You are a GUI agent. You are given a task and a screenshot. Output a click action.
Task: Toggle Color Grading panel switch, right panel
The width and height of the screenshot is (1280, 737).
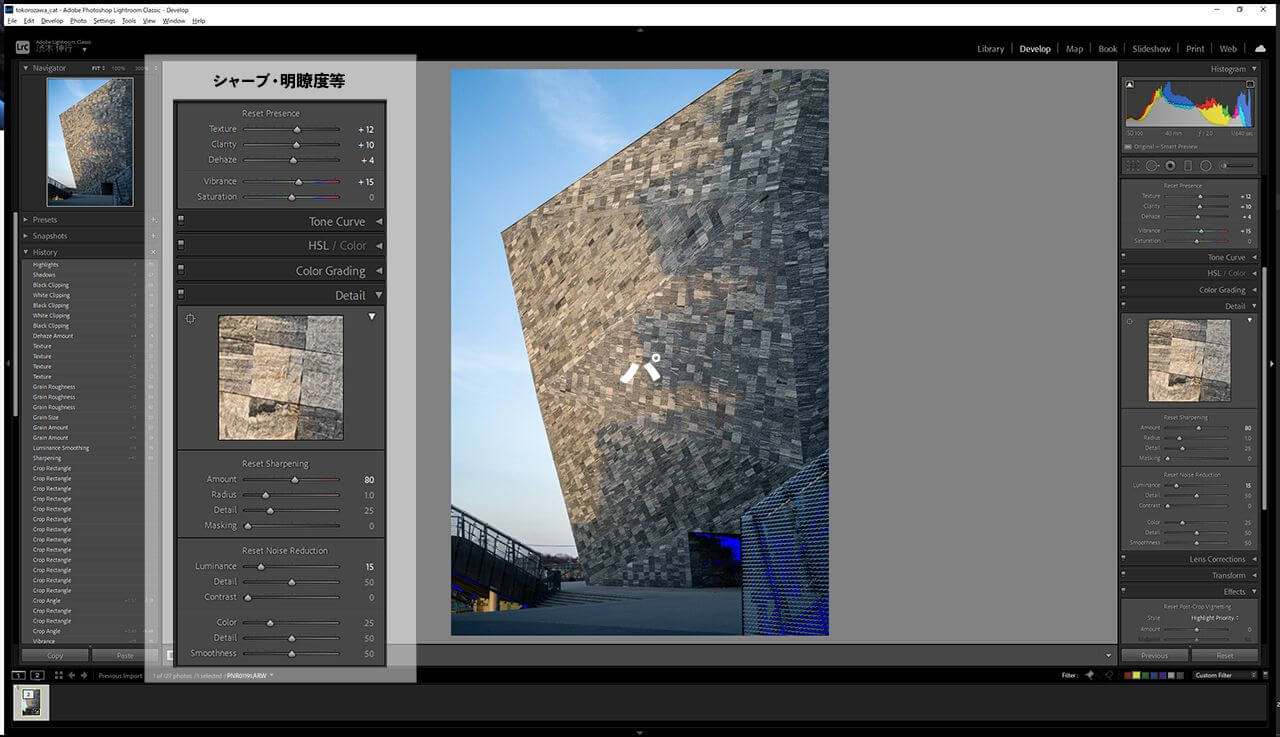tap(1125, 290)
